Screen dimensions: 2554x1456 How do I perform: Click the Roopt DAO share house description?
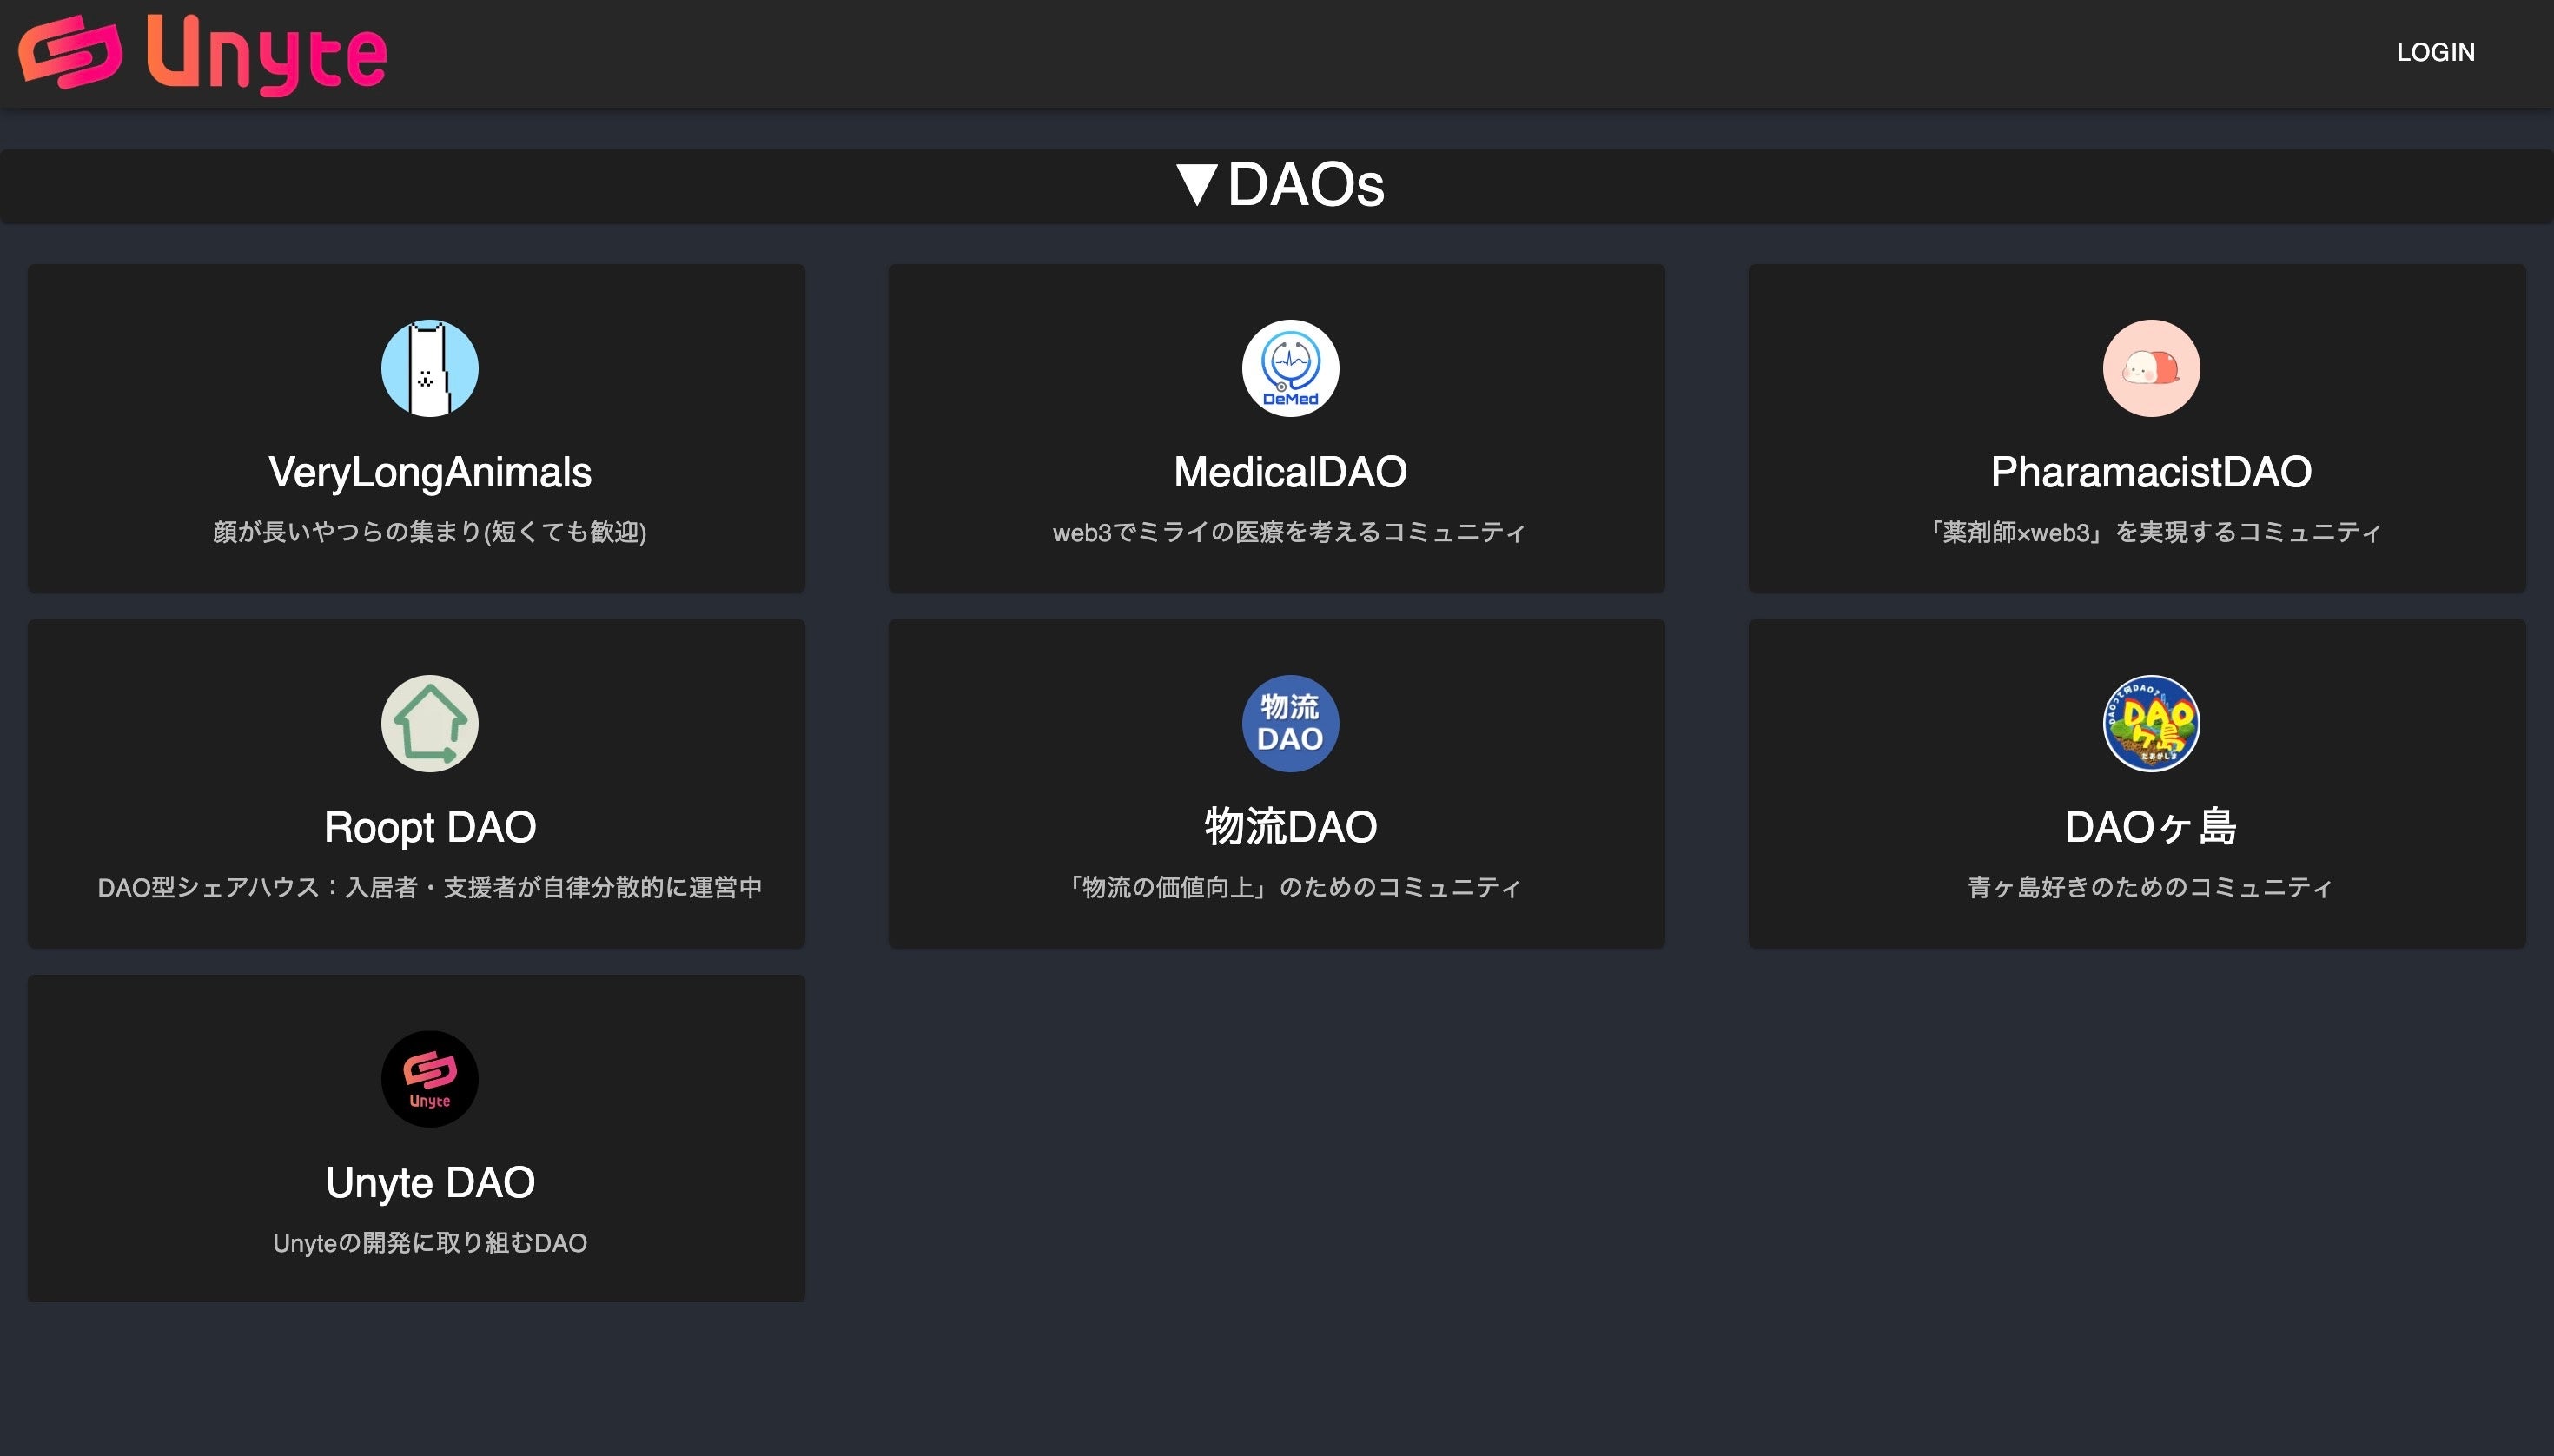429,887
